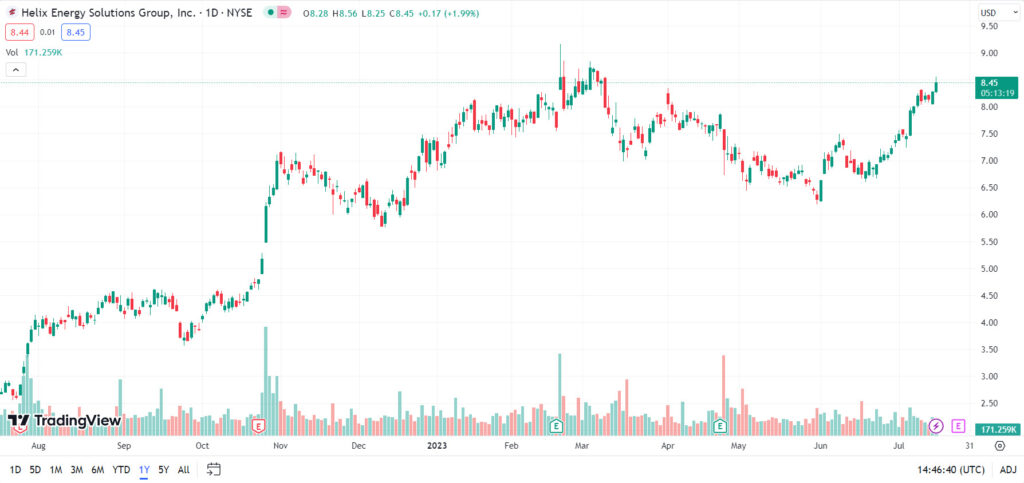1024x483 pixels.
Task: Switch to the 1M time range
Action: (56, 469)
